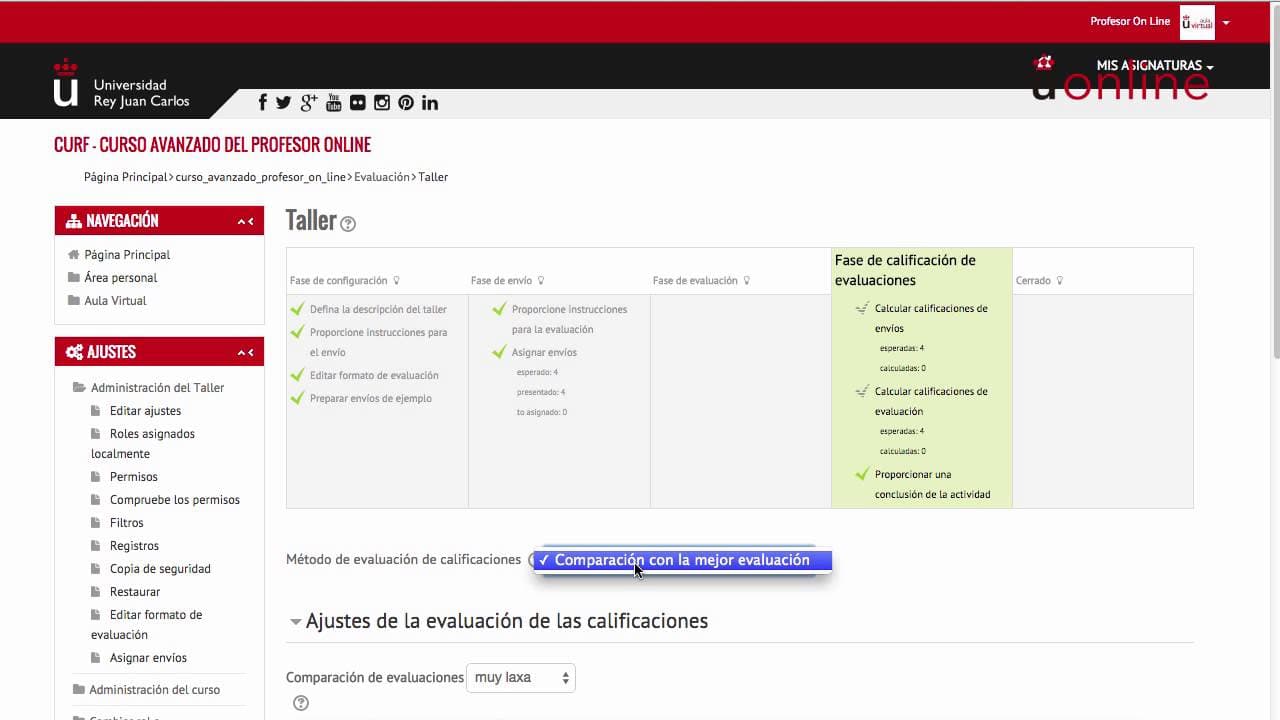Image resolution: width=1280 pixels, height=720 pixels.
Task: Click lightbulb icon next to Cerrado
Action: coord(1060,281)
